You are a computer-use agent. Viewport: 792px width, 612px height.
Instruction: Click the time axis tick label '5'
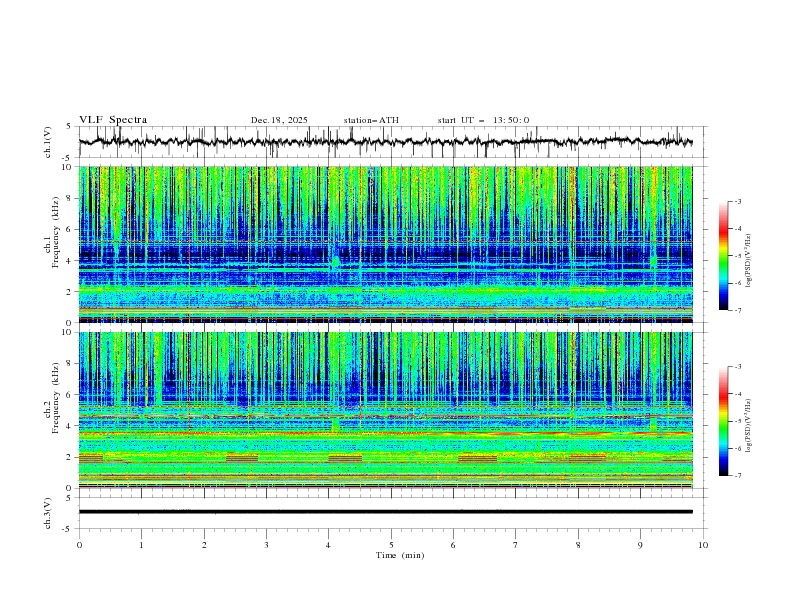pos(391,545)
